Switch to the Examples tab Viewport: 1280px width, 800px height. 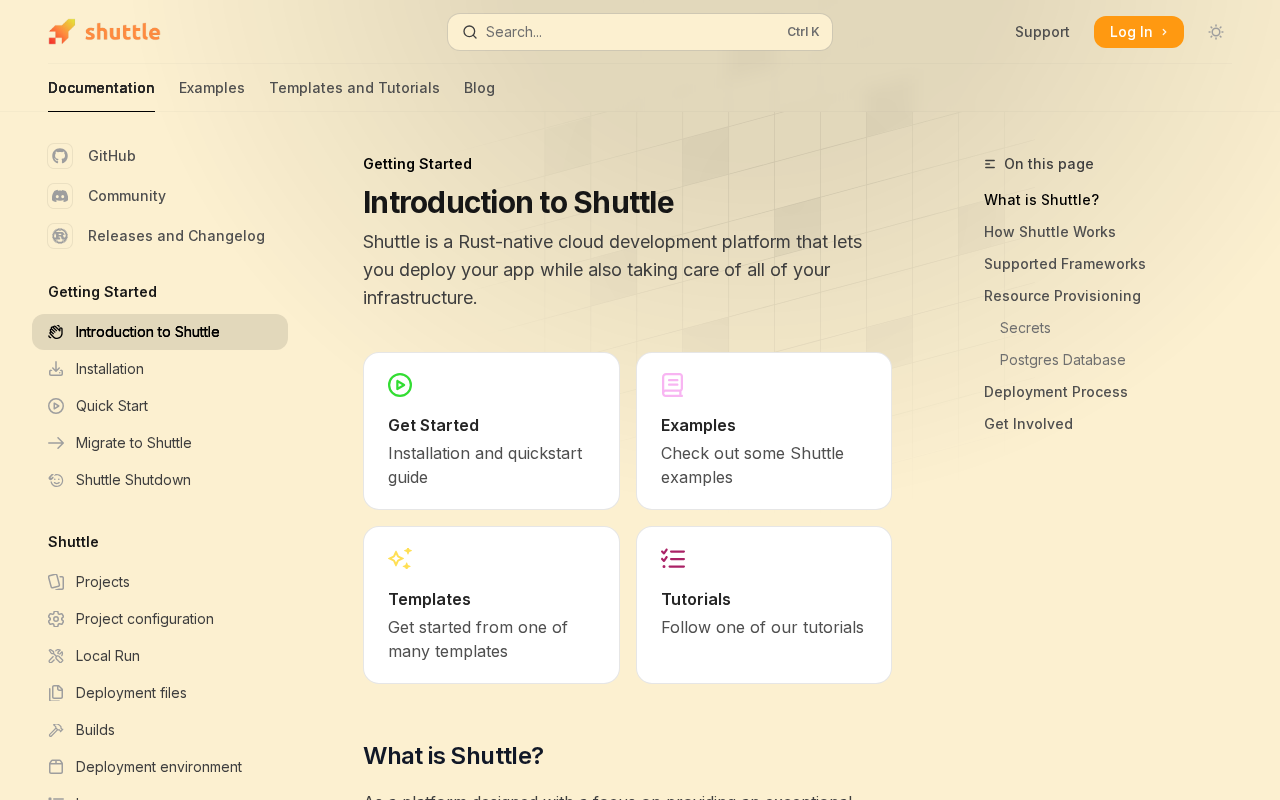click(x=212, y=88)
